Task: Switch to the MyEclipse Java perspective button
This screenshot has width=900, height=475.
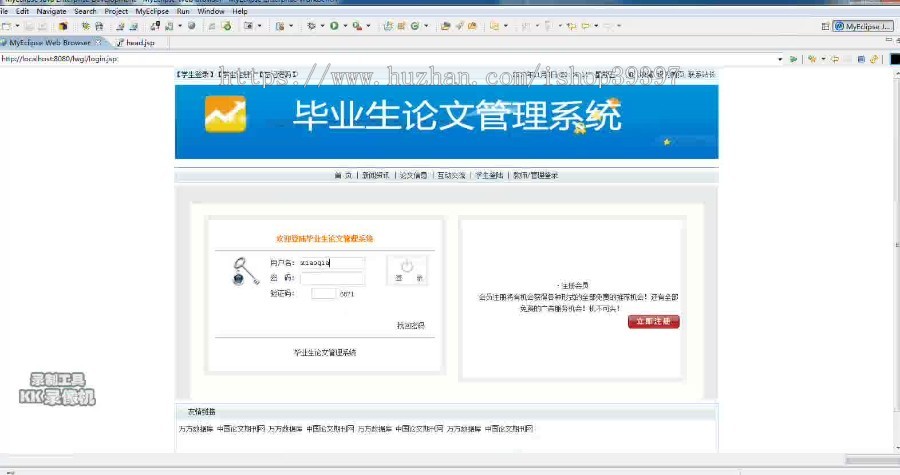Action: click(x=863, y=26)
